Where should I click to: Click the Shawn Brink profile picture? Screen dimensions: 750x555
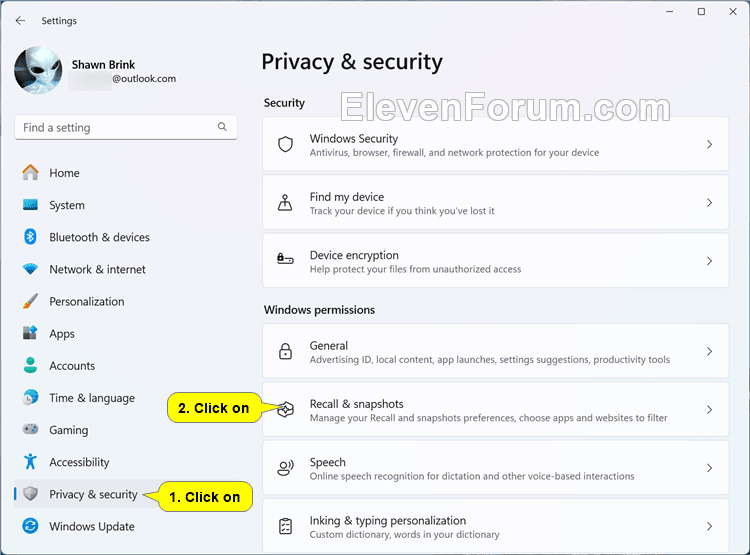[x=38, y=70]
